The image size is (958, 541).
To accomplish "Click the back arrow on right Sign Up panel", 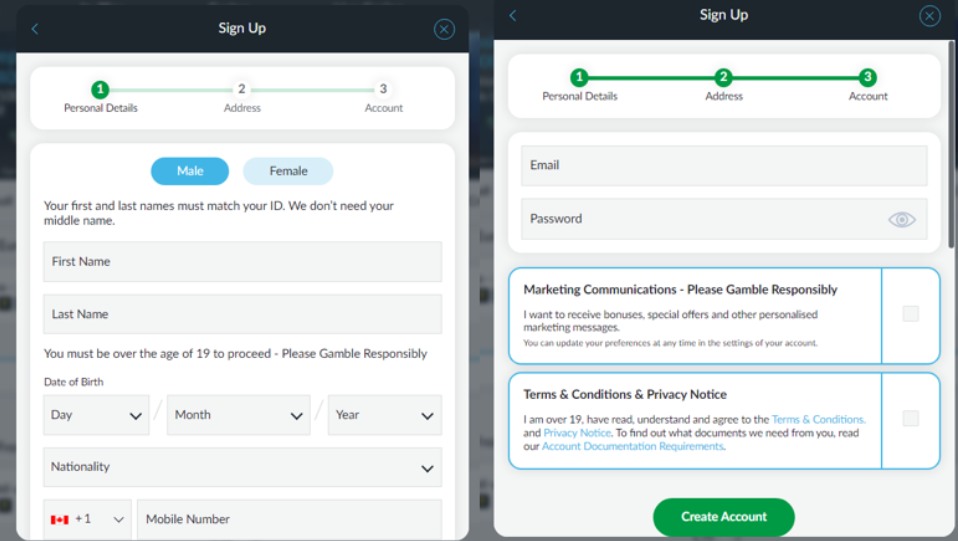I will point(513,15).
